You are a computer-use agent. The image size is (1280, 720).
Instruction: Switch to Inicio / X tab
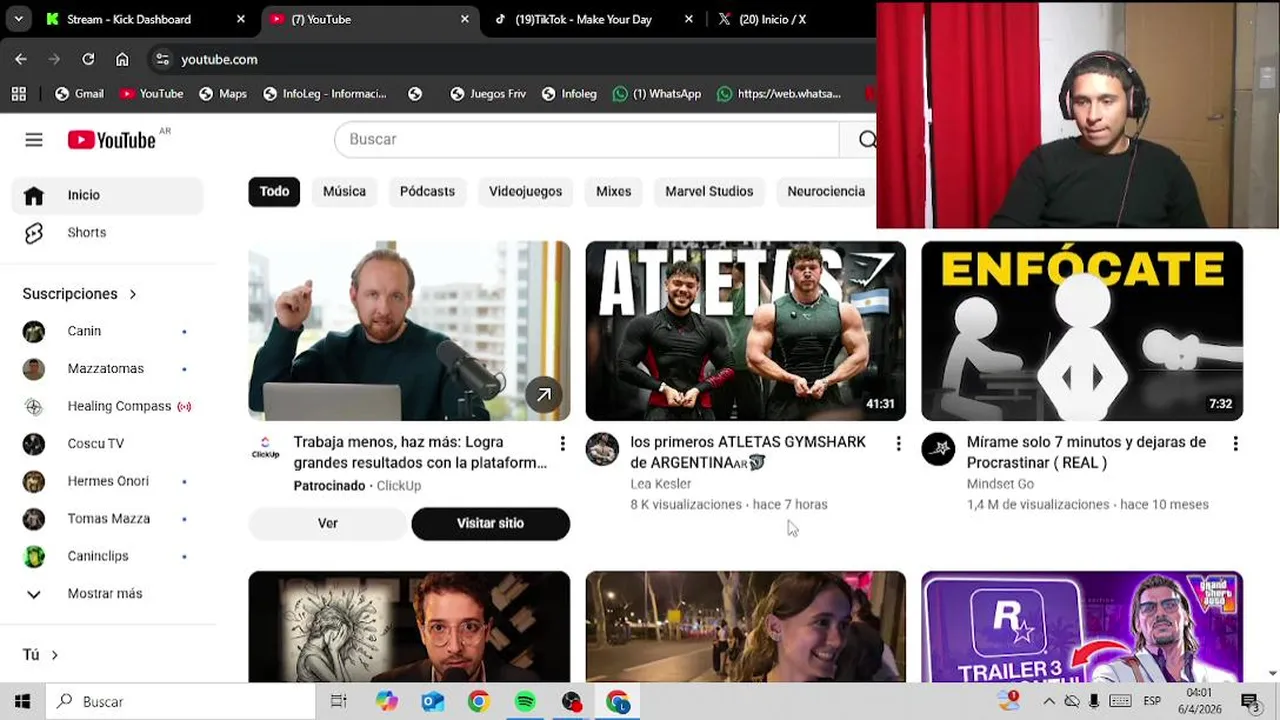point(772,19)
